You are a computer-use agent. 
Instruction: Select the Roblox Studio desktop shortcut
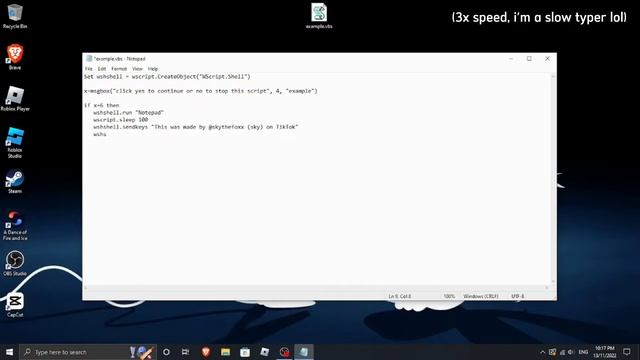click(15, 142)
